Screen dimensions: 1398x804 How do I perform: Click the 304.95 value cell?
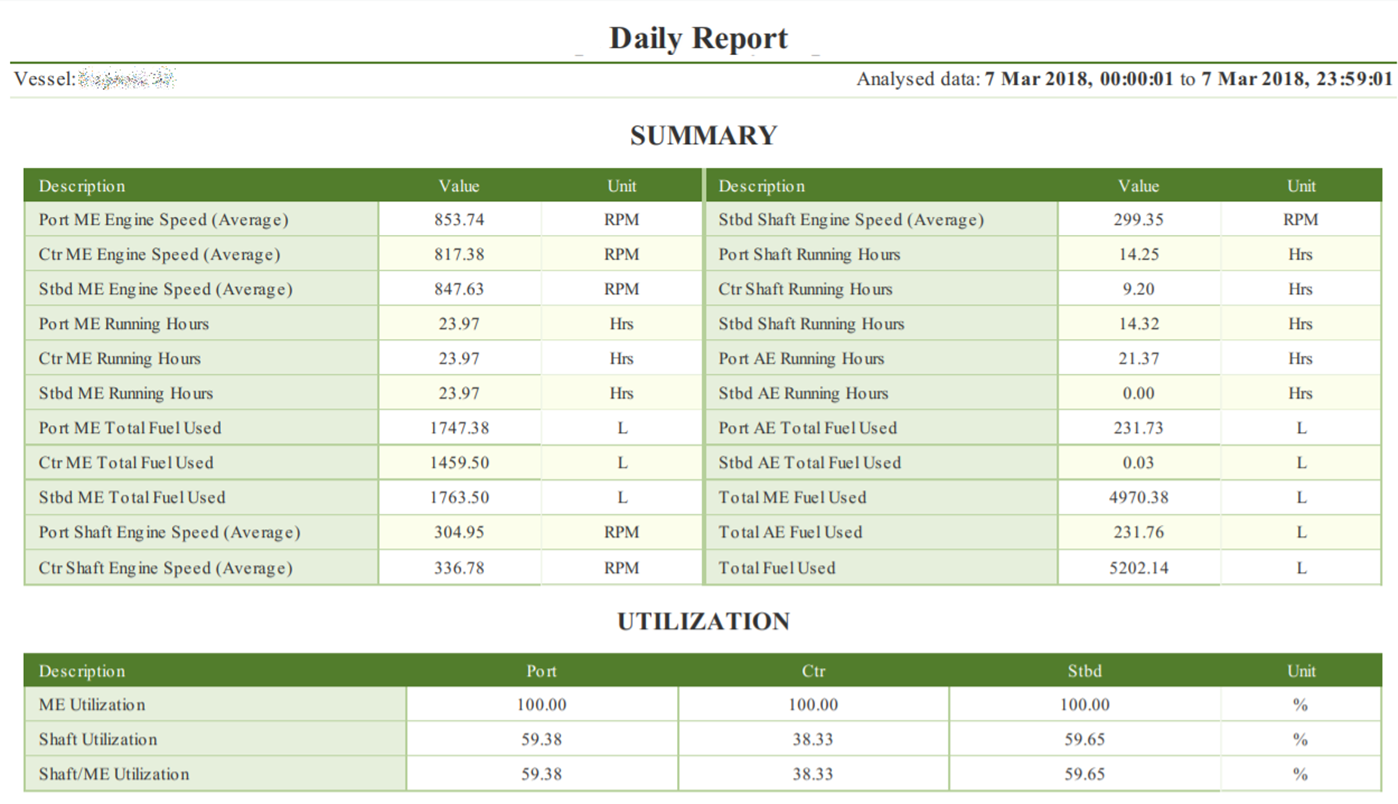pyautogui.click(x=459, y=533)
